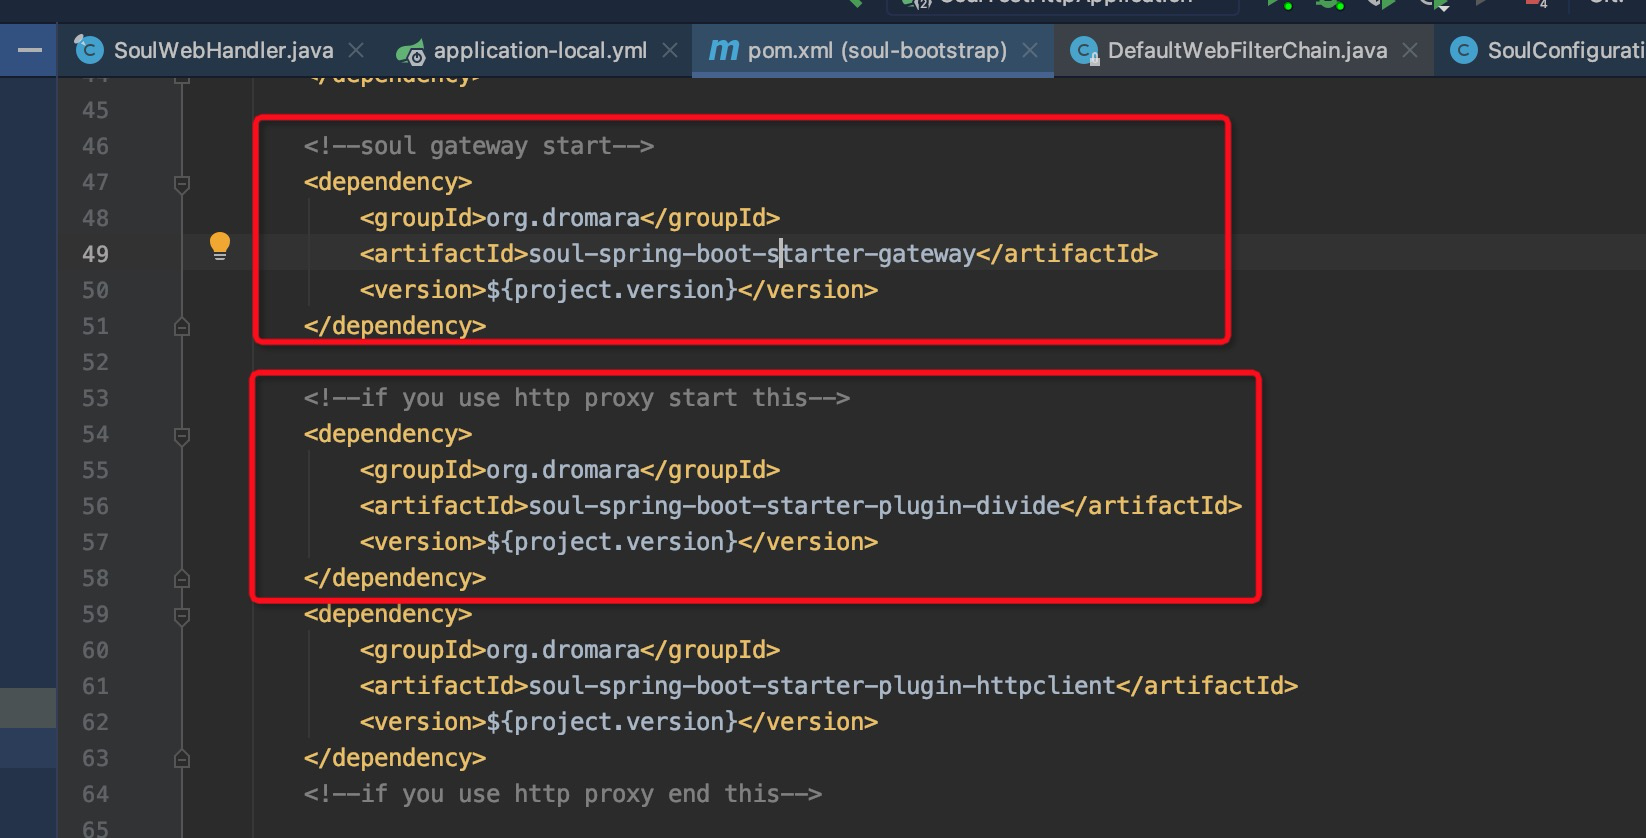Click soul-spring-boot-starter-plugin-httpclient artifactId text
This screenshot has height=838, width=1646.
tap(822, 686)
